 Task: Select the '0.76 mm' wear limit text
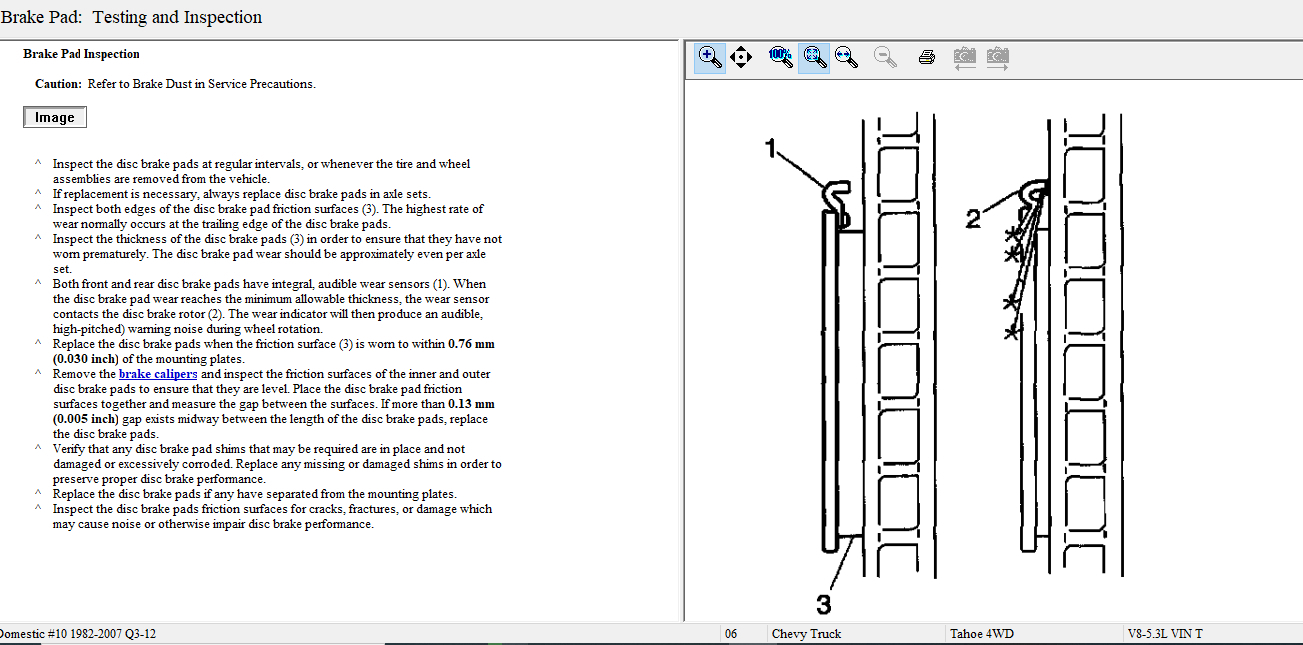471,344
